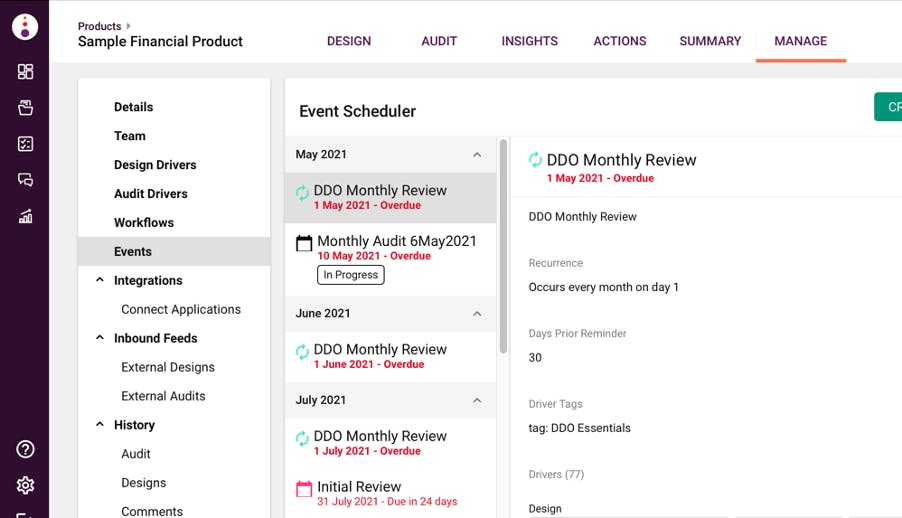Select the Monthly Audit 6May2021 event
This screenshot has width=902, height=518.
396,242
